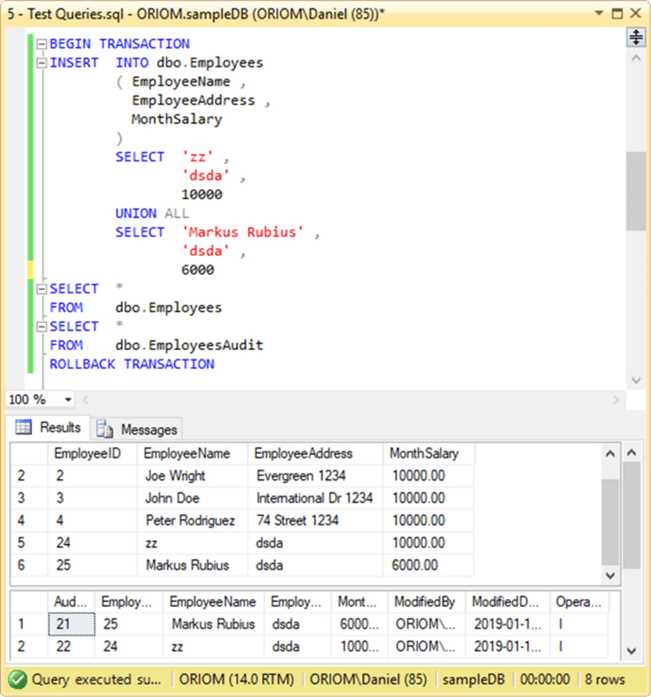Click the editor scroll down arrow
The height and width of the screenshot is (697, 651).
coord(636,380)
